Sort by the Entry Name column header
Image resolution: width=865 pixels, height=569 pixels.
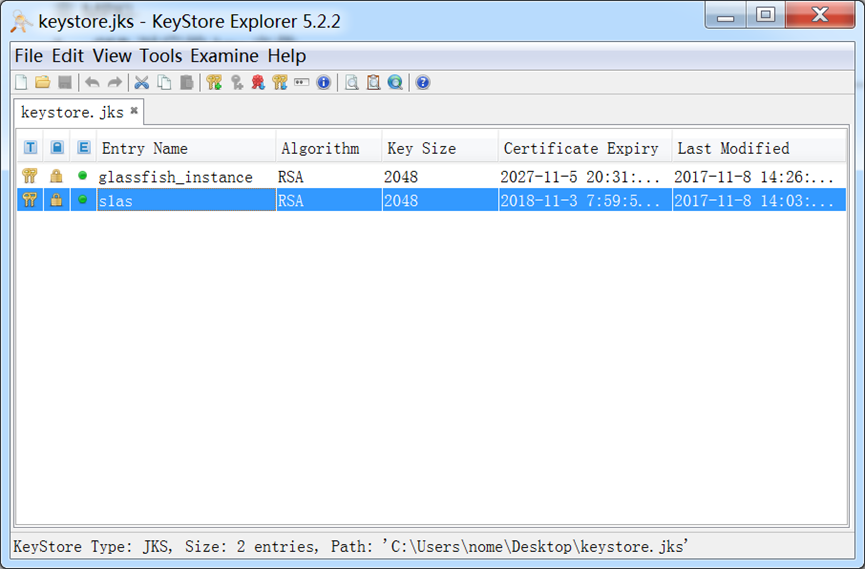click(x=186, y=148)
